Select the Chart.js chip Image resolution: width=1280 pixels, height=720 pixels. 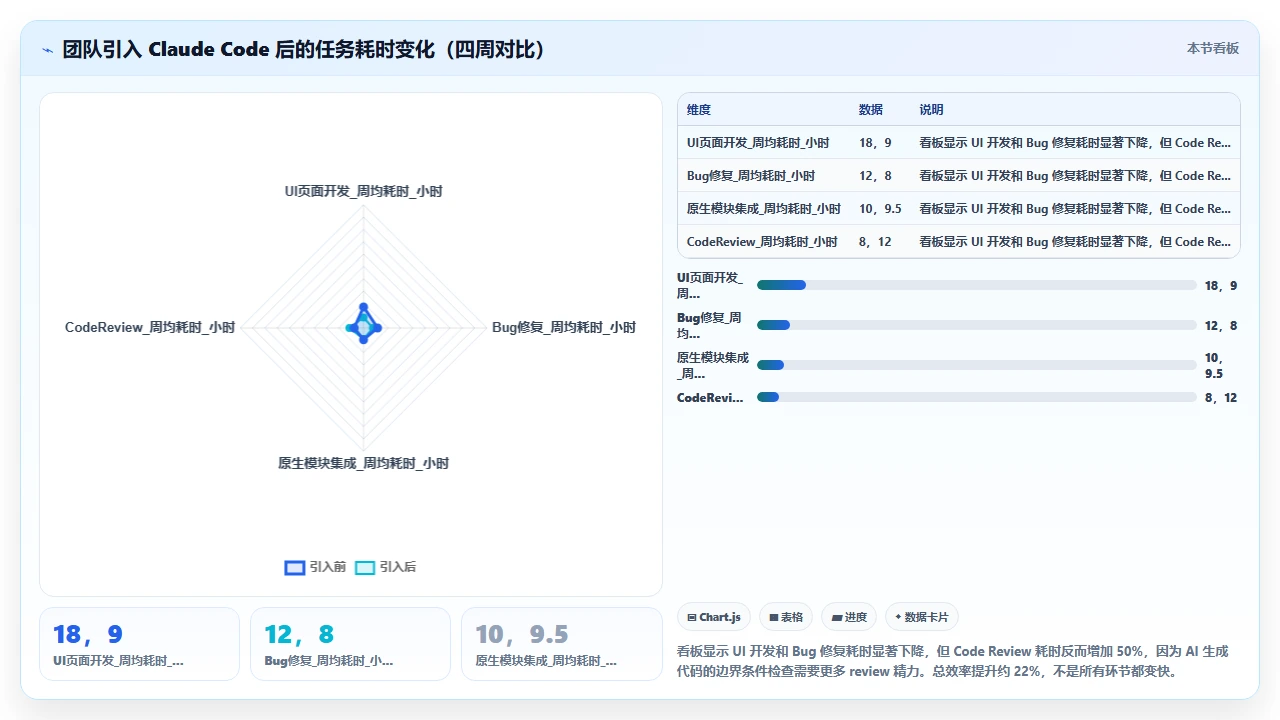click(714, 617)
